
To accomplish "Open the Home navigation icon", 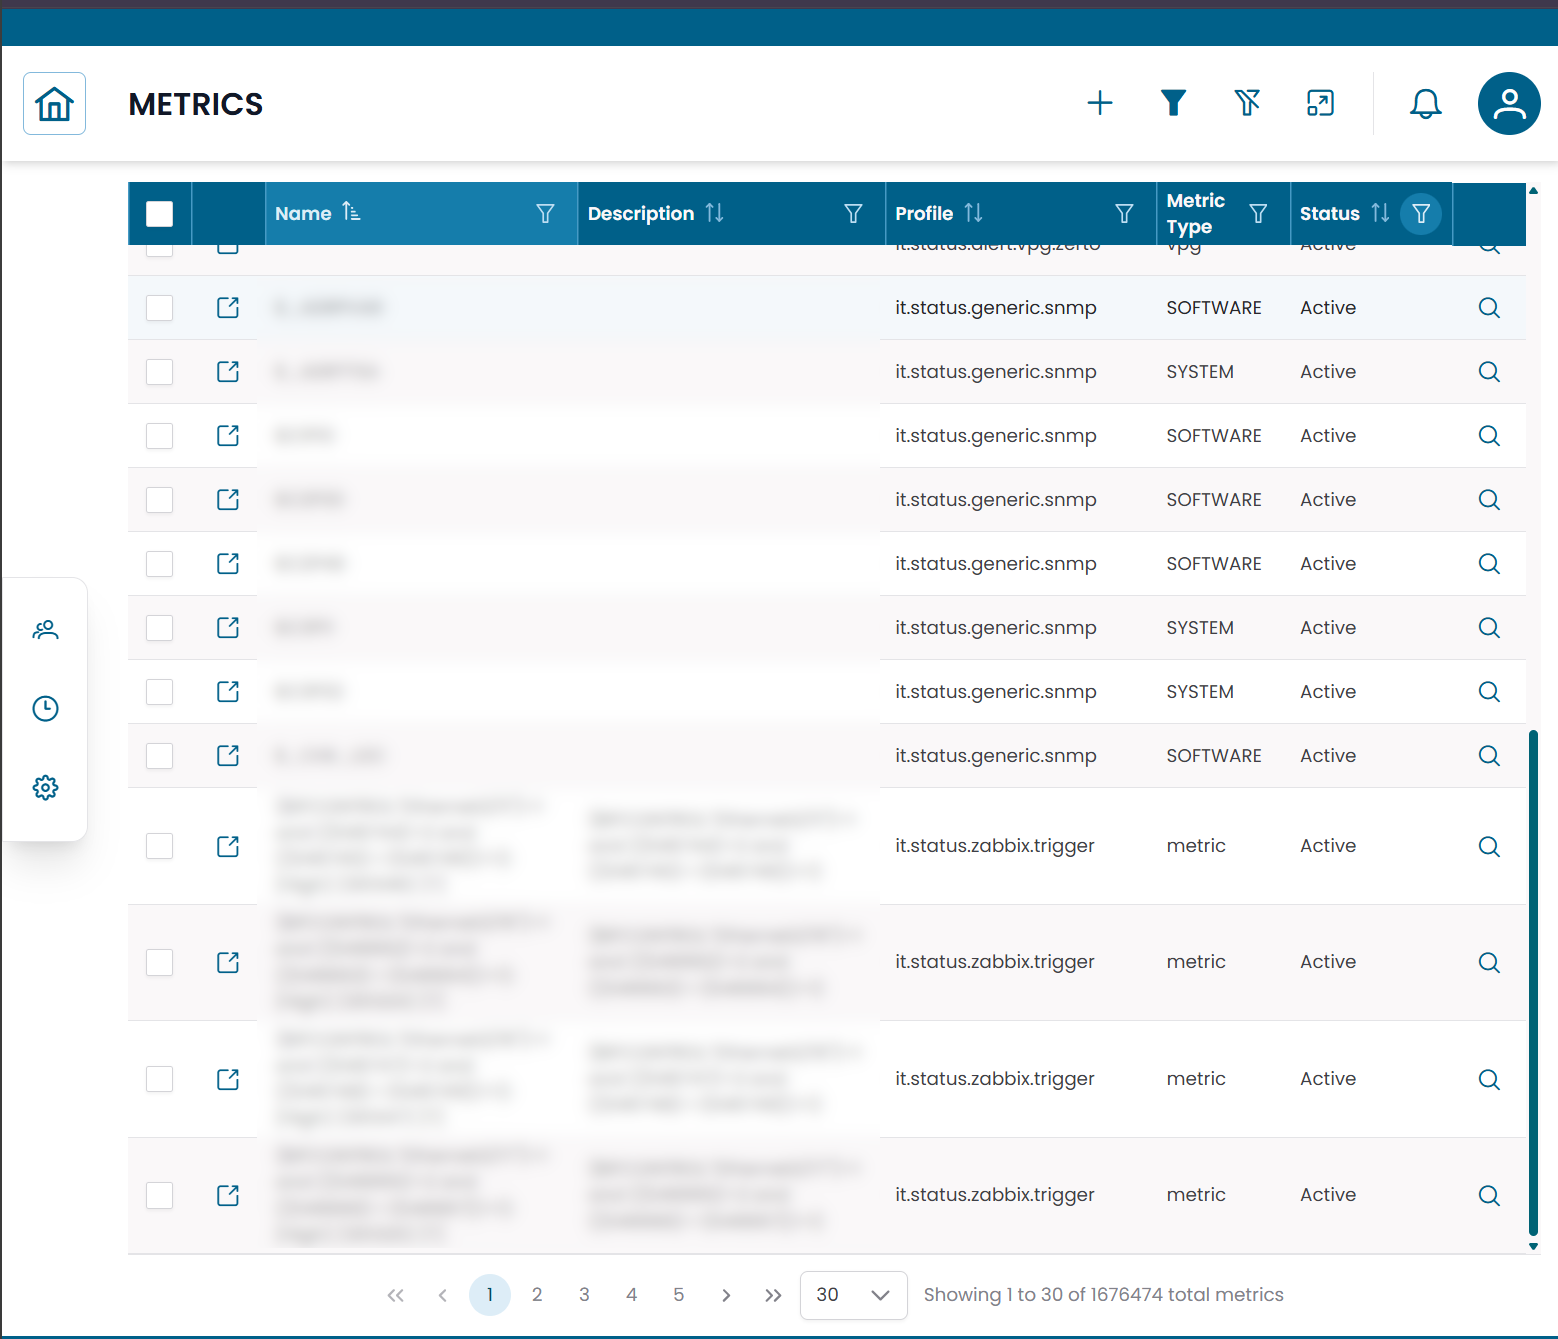I will tap(54, 103).
